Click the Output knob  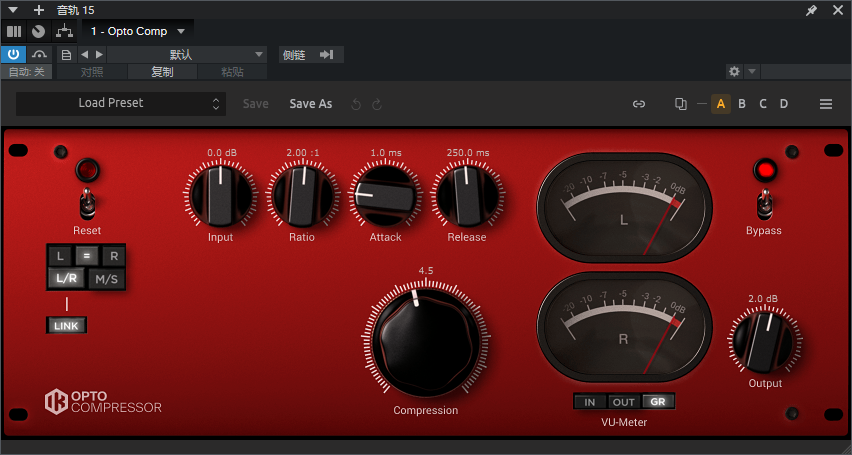(x=765, y=341)
